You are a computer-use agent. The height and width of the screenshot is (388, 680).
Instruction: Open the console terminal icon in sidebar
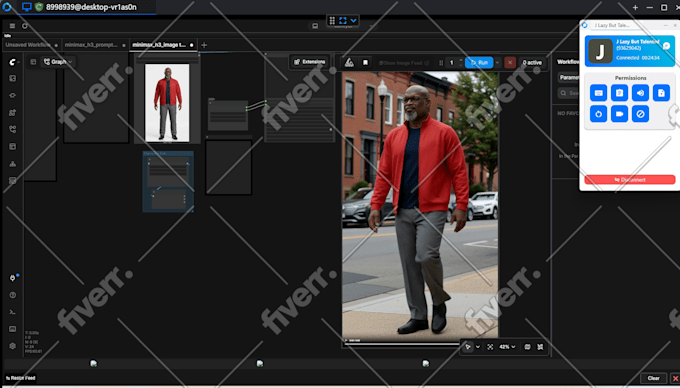pyautogui.click(x=13, y=312)
